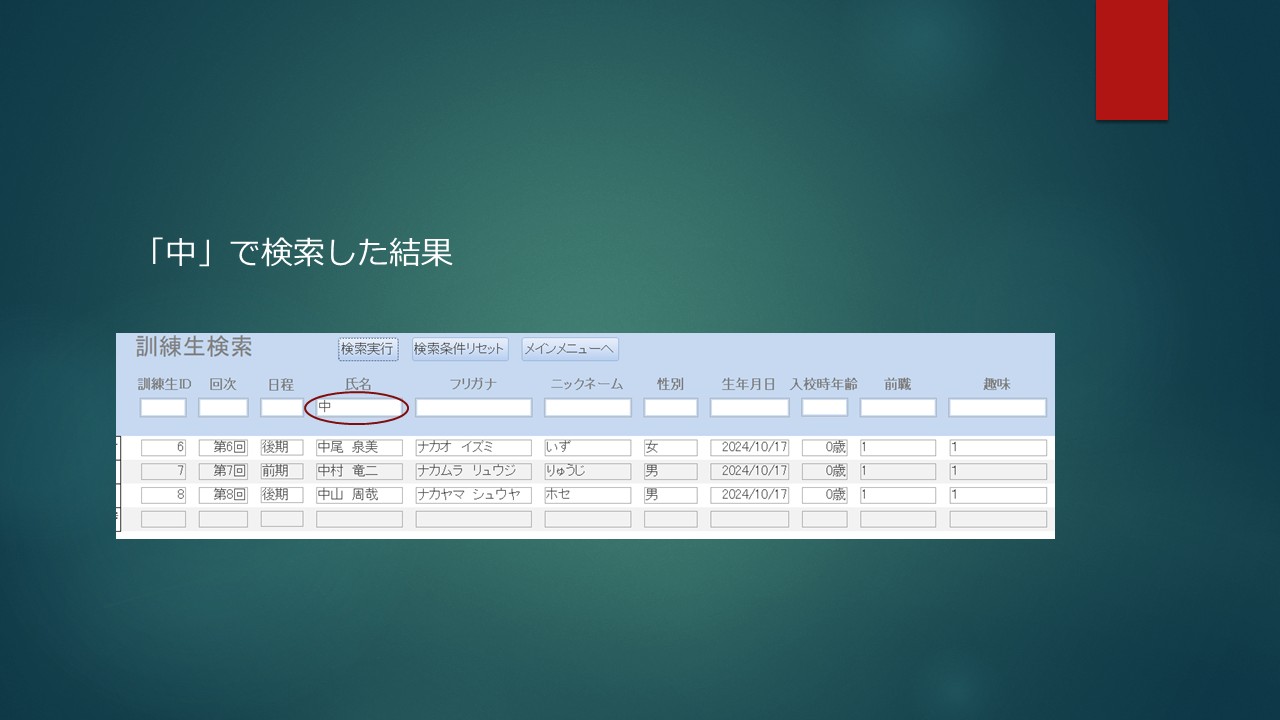
Task: Click the 趣味 cell in 中山 周哉's row
Action: pyautogui.click(x=998, y=495)
